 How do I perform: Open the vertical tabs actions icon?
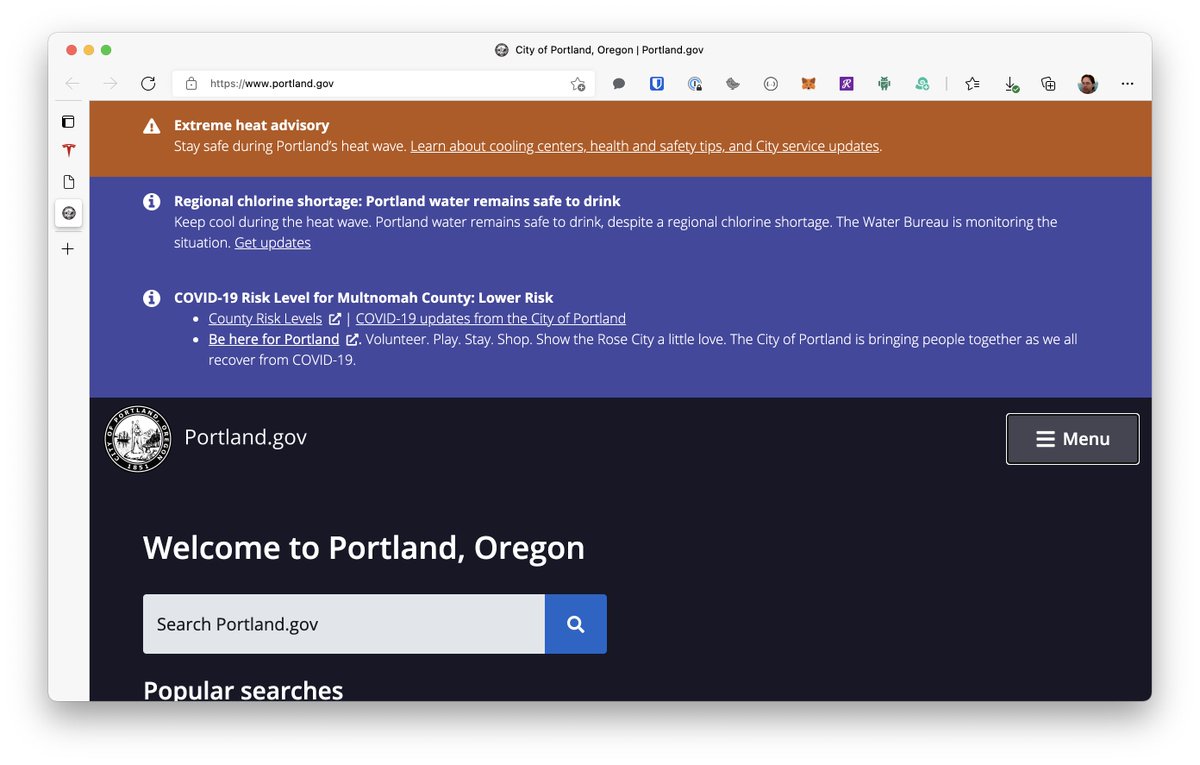68,122
